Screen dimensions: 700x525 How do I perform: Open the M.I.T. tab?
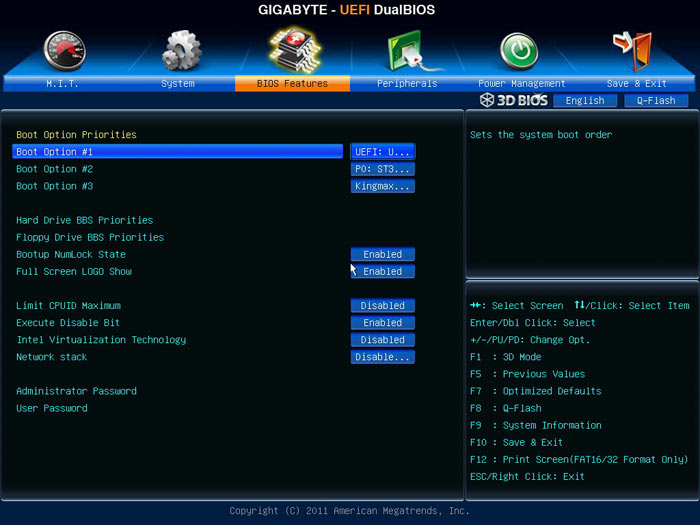pyautogui.click(x=62, y=83)
